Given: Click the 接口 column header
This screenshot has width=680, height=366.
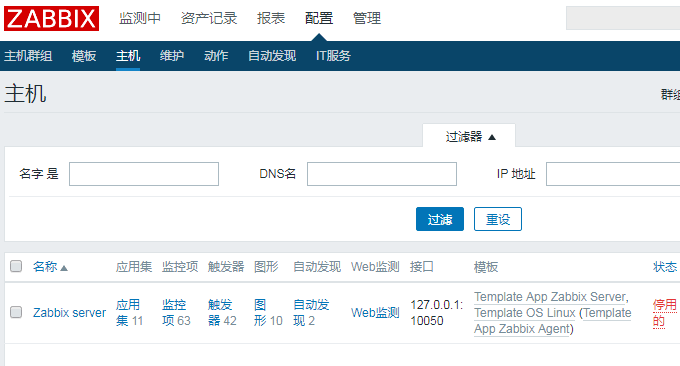Looking at the screenshot, I should [x=422, y=267].
